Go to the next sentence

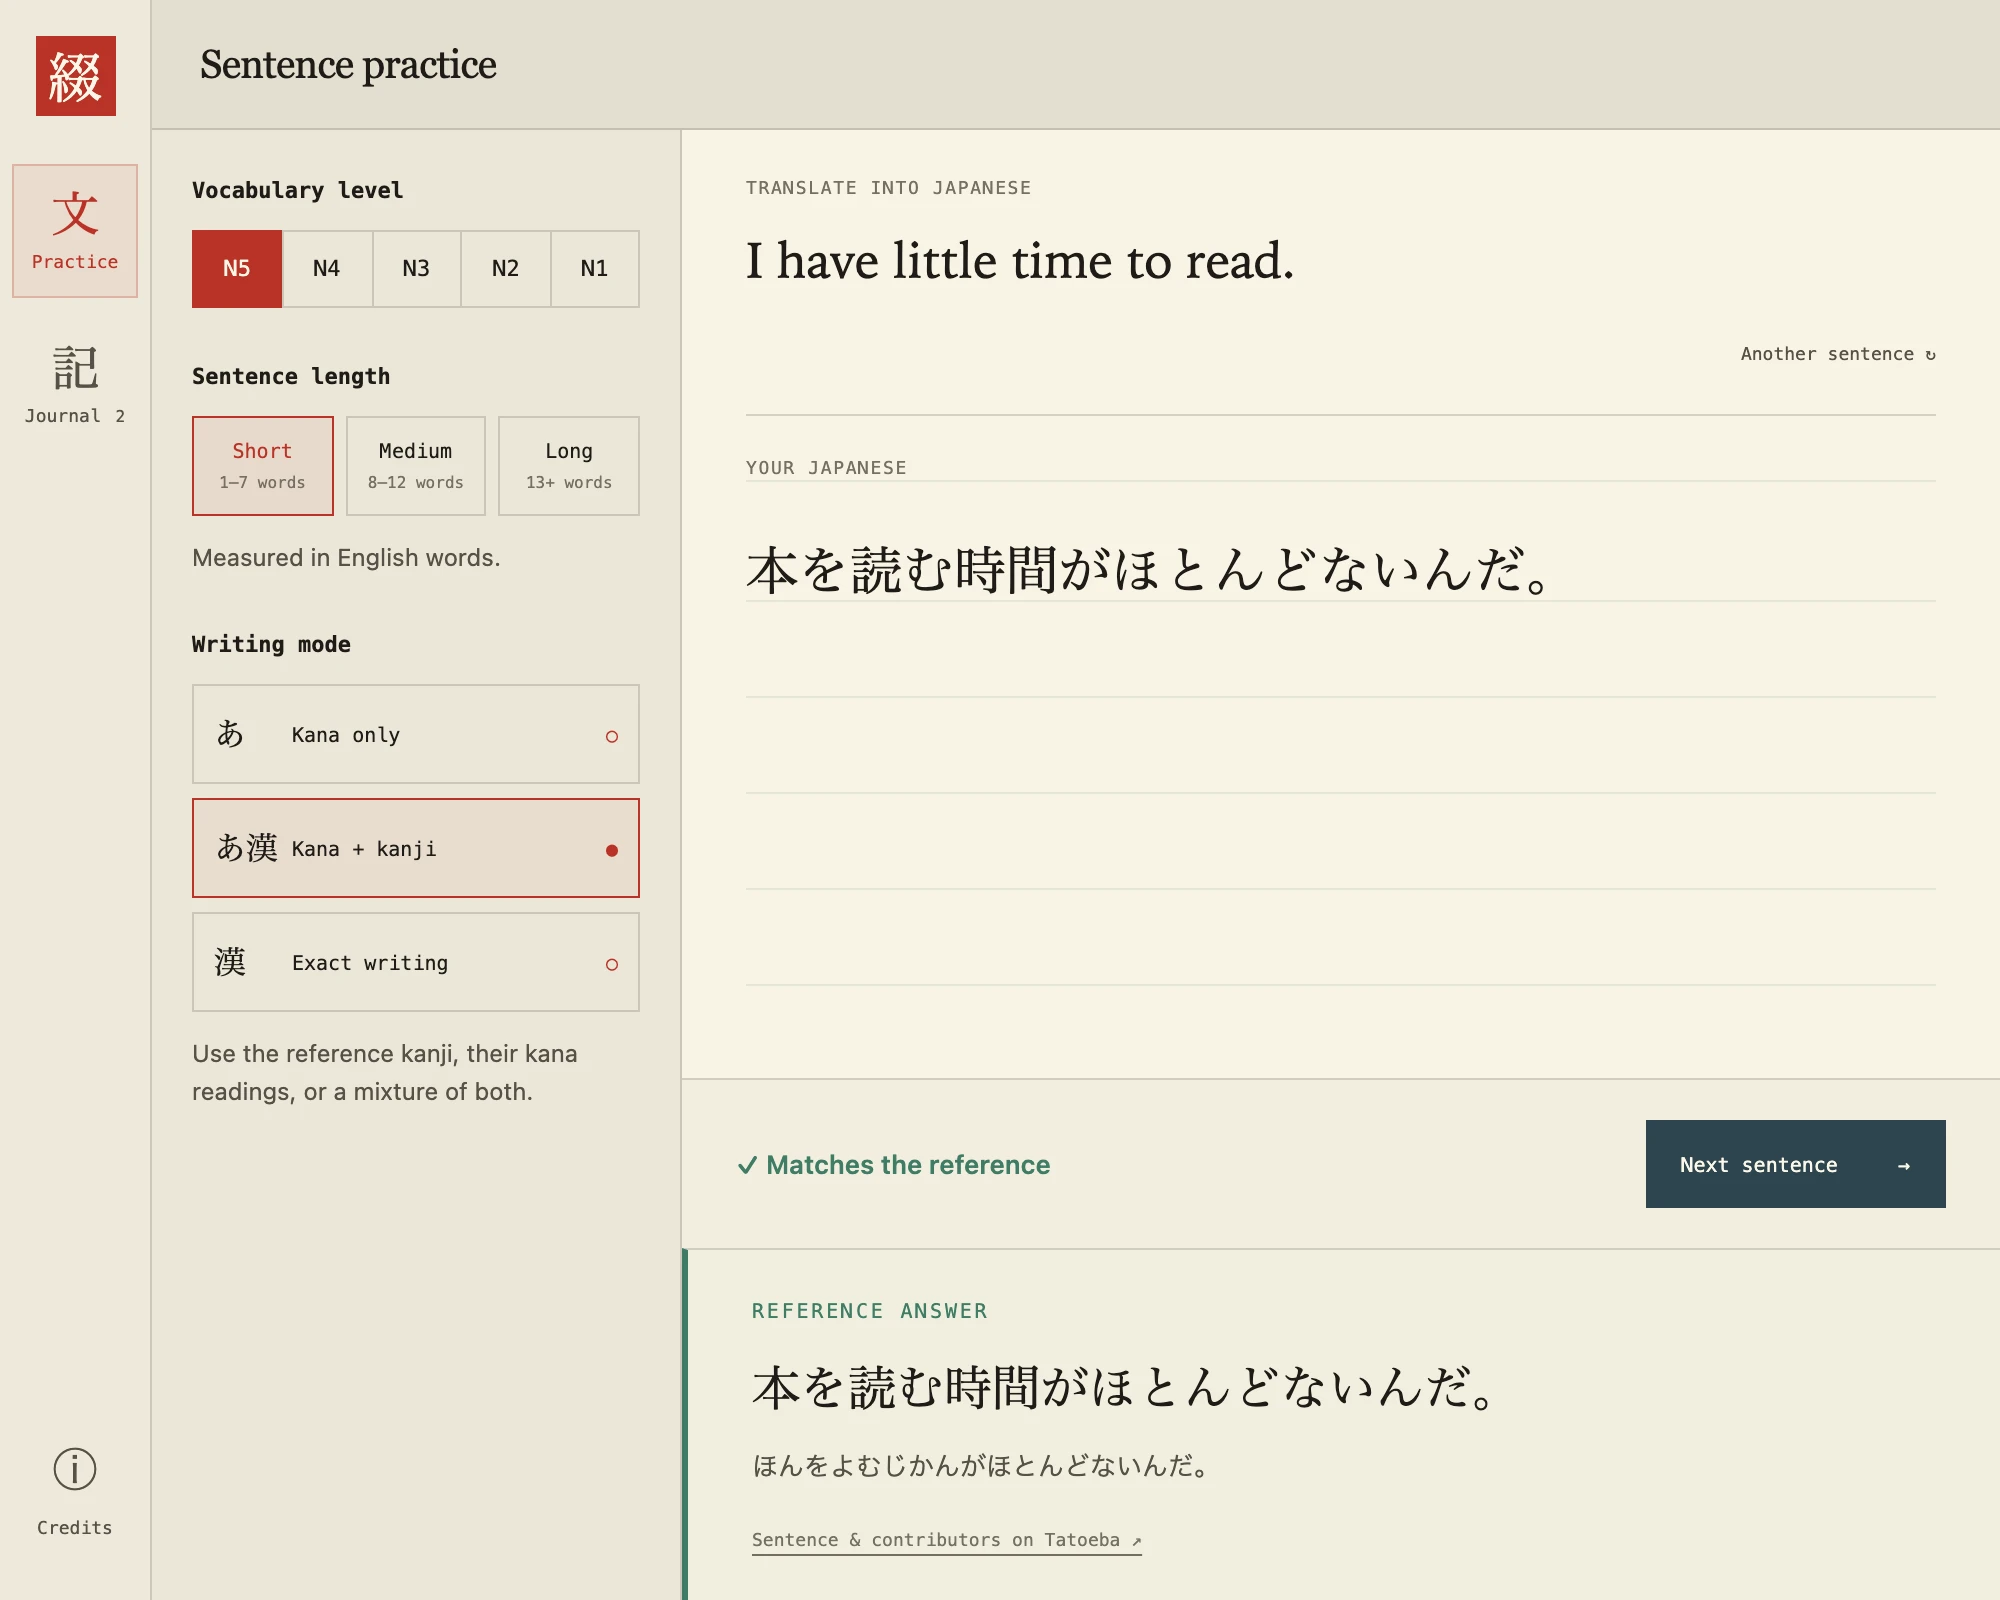click(x=1796, y=1164)
